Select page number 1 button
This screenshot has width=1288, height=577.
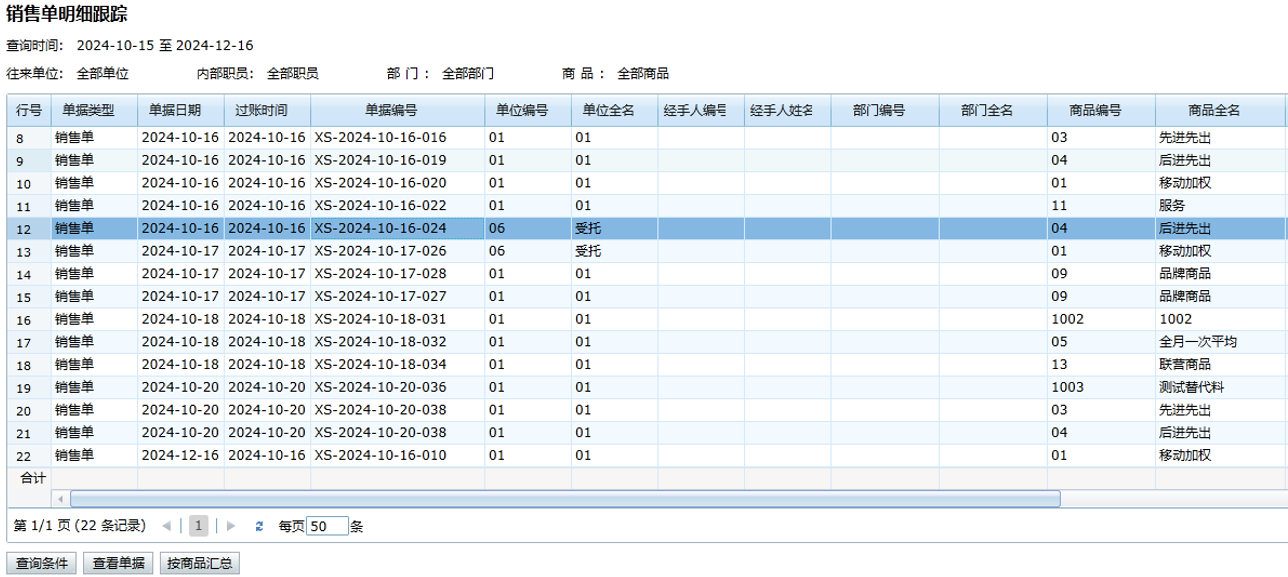click(x=199, y=526)
